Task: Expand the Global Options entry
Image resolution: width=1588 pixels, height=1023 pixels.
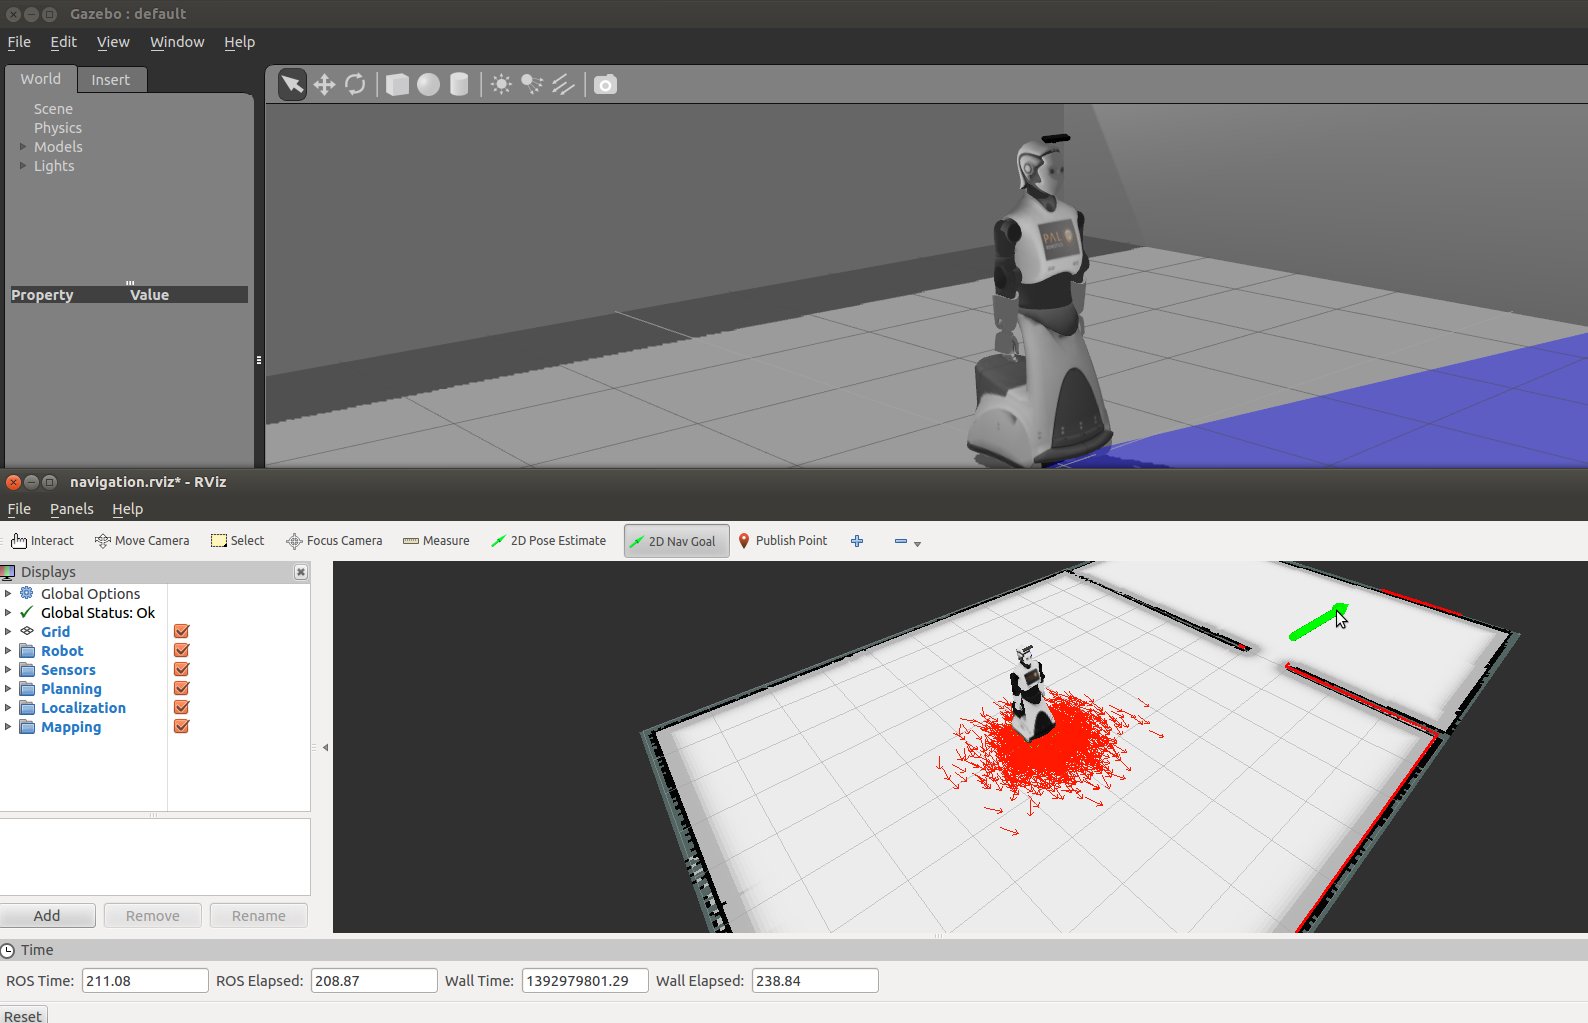Action: (8, 594)
